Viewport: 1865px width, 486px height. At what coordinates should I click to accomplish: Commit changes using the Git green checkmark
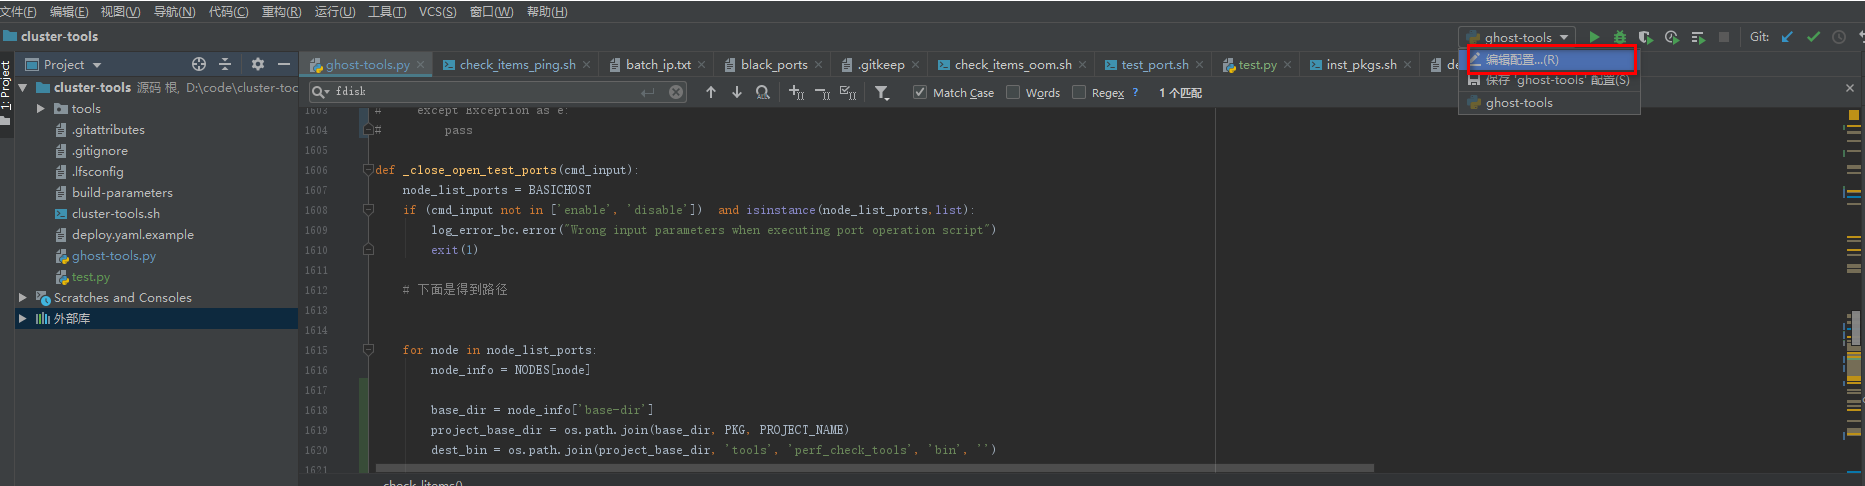coord(1813,37)
